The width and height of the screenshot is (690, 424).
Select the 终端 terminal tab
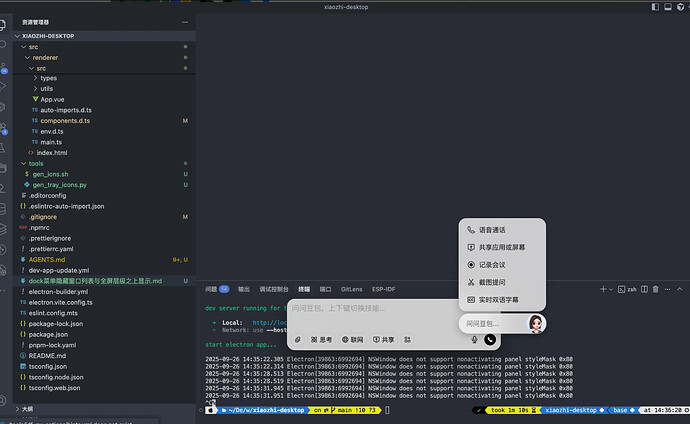(x=304, y=289)
